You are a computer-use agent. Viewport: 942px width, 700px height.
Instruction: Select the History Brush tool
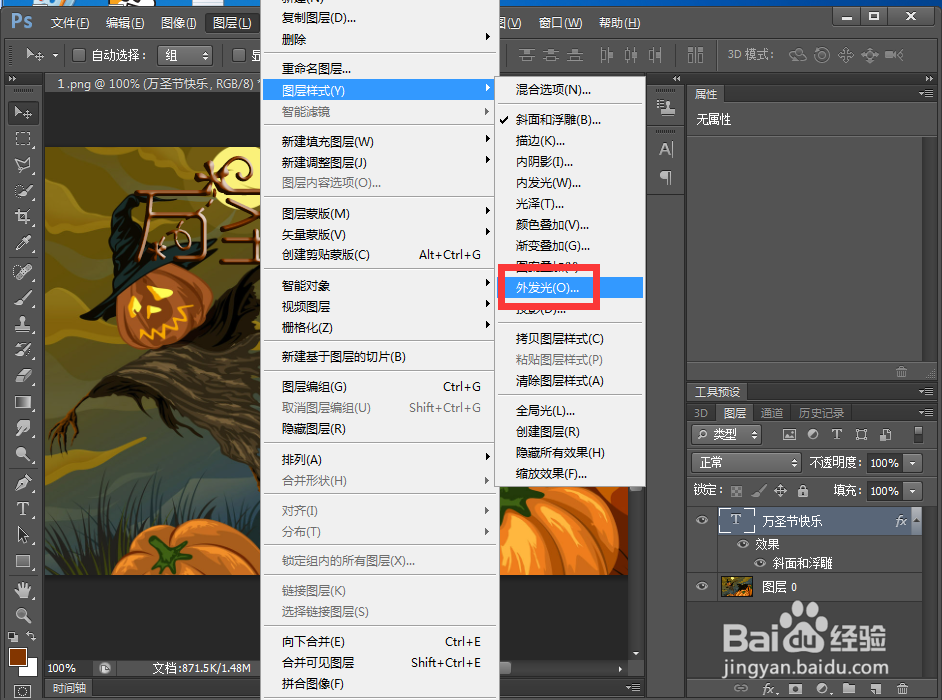[x=23, y=350]
